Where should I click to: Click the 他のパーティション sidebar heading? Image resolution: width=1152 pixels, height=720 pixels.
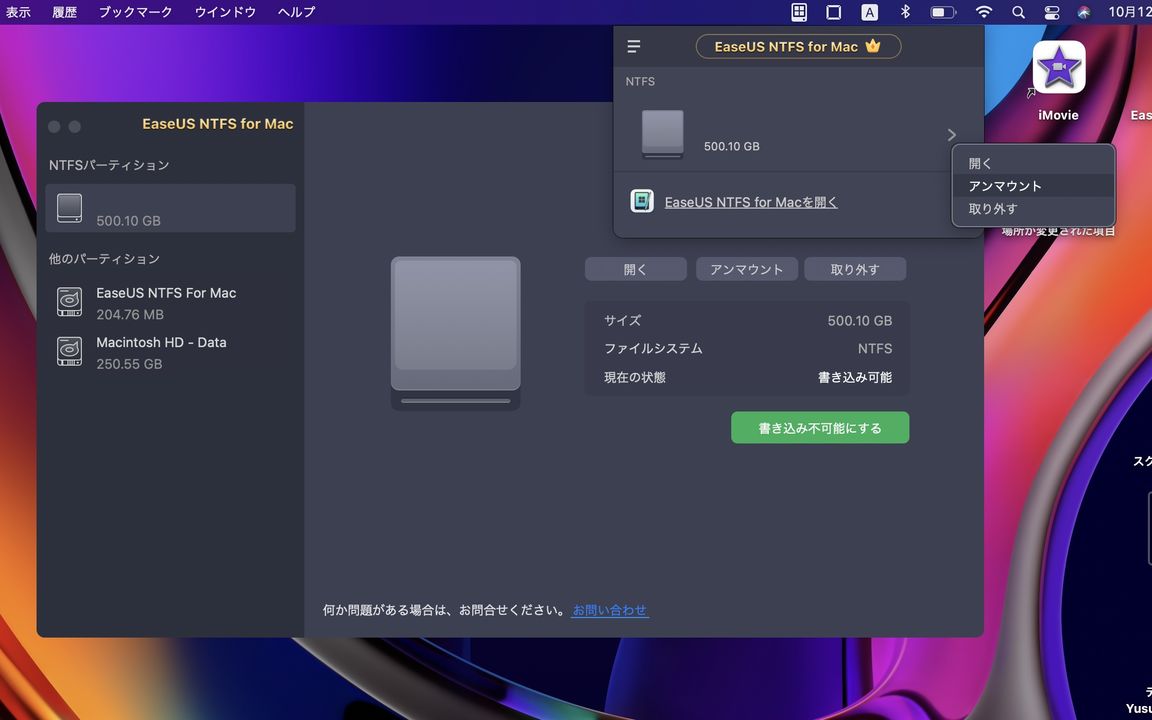(x=104, y=259)
